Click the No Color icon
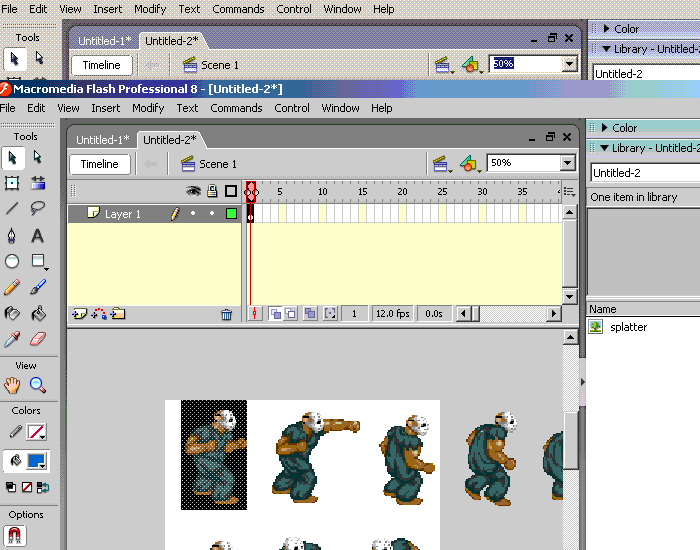This screenshot has height=550, width=700. point(27,487)
